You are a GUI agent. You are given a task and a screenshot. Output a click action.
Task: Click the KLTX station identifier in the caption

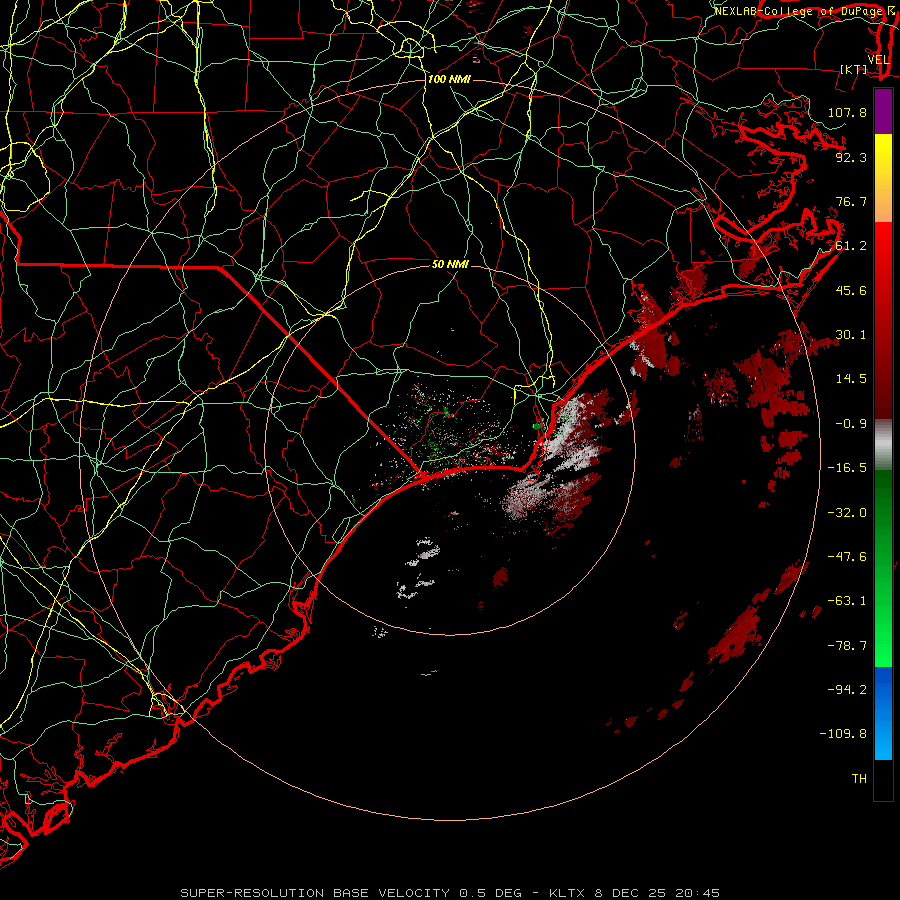pos(568,893)
